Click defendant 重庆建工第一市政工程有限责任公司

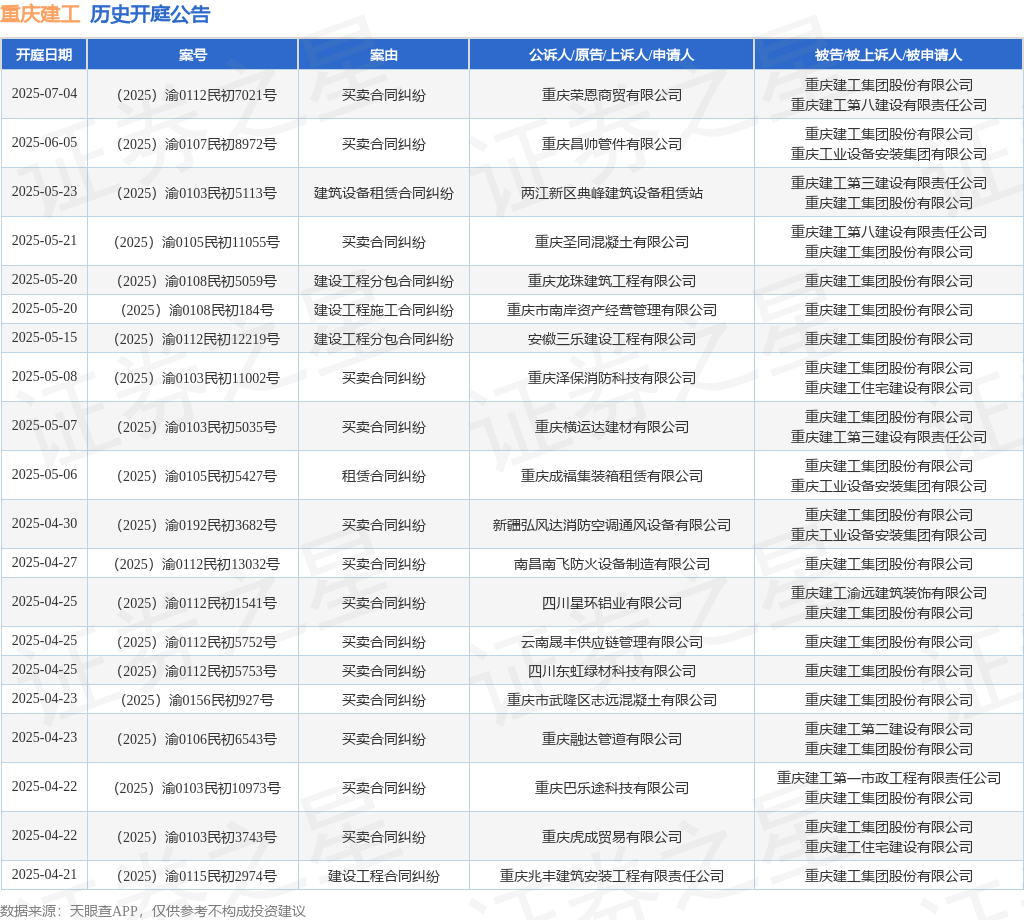(x=888, y=778)
